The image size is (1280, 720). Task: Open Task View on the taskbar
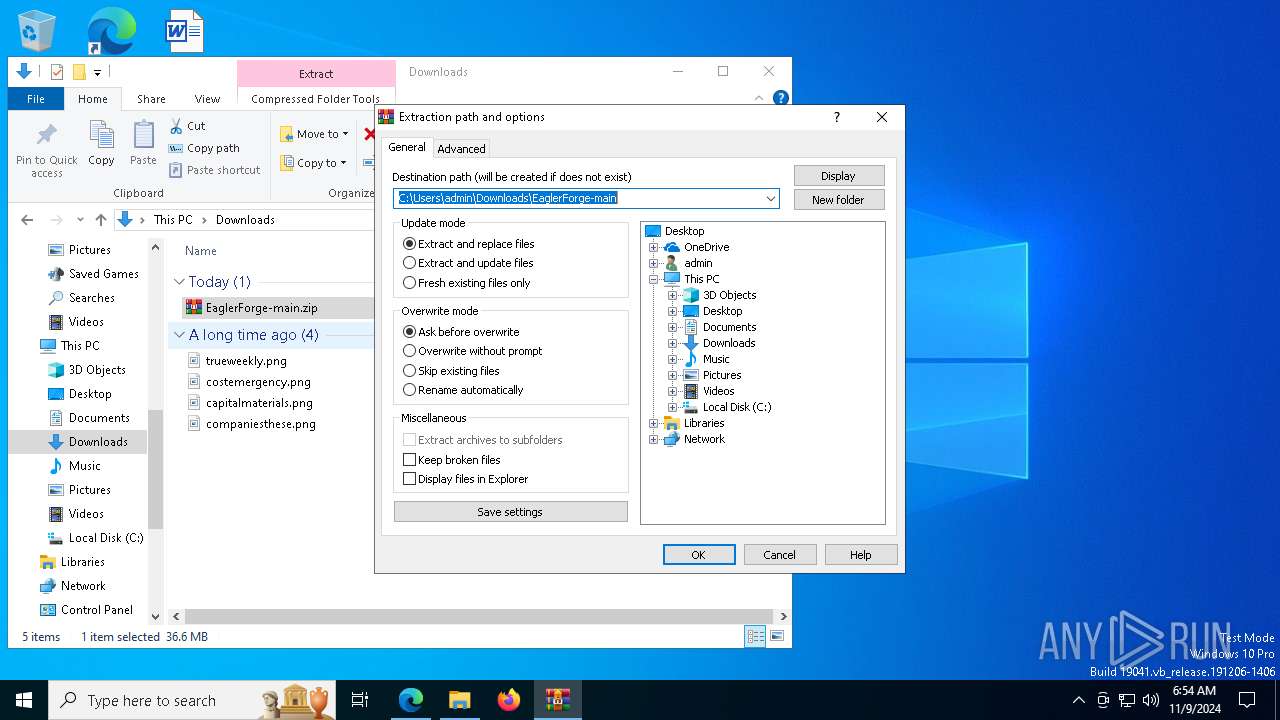[x=360, y=700]
